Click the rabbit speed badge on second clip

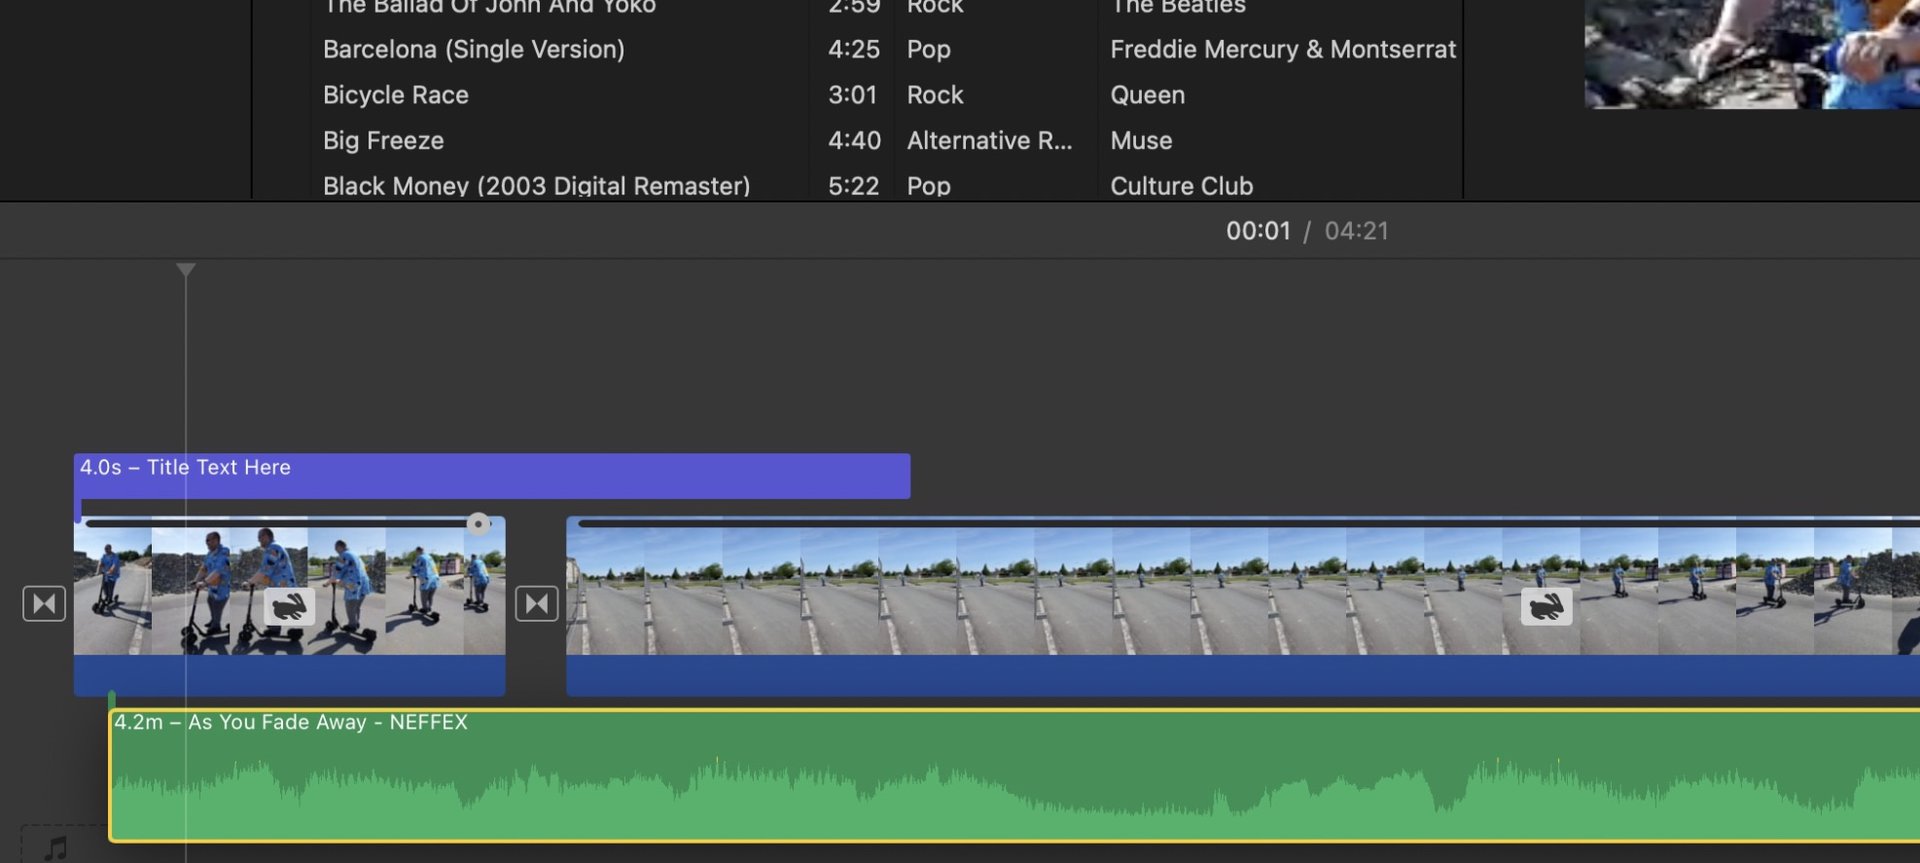pos(1546,607)
